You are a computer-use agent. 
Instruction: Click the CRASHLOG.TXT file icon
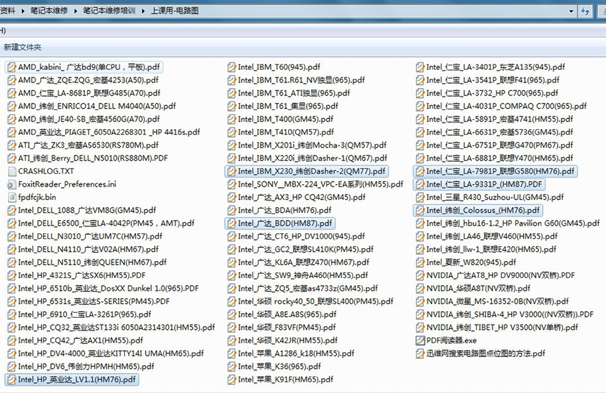tap(12, 171)
